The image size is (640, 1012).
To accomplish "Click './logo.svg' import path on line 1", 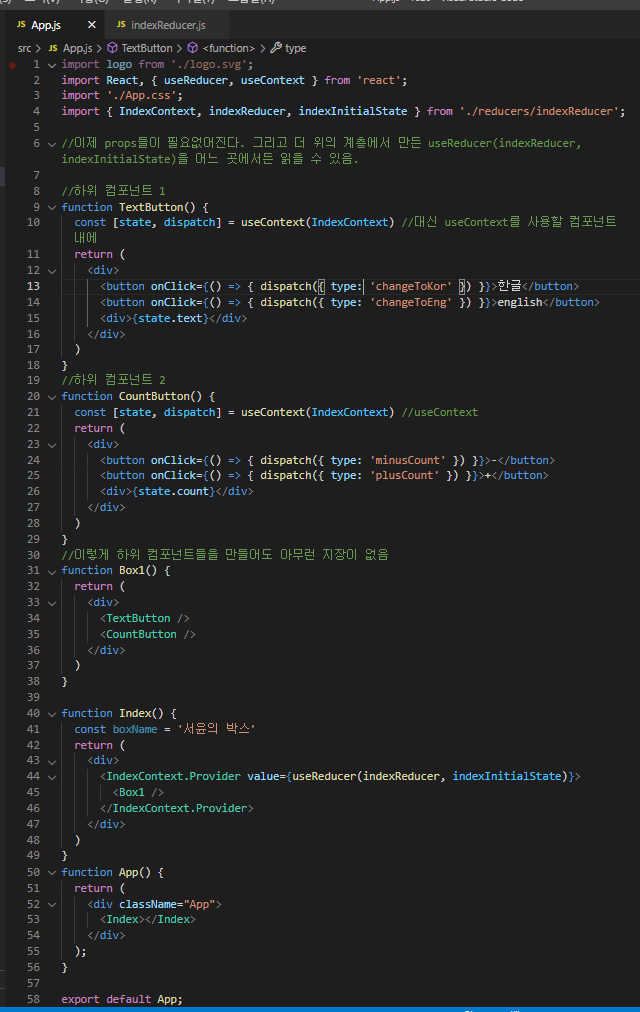I will pos(209,65).
